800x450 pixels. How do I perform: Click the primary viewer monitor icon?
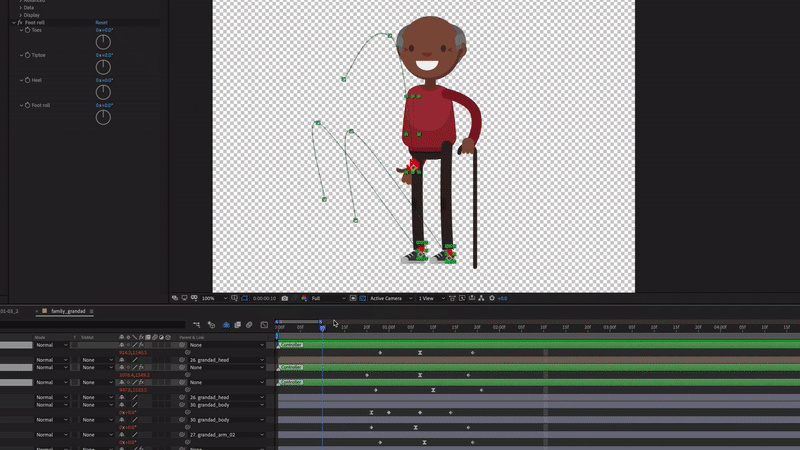tap(184, 298)
